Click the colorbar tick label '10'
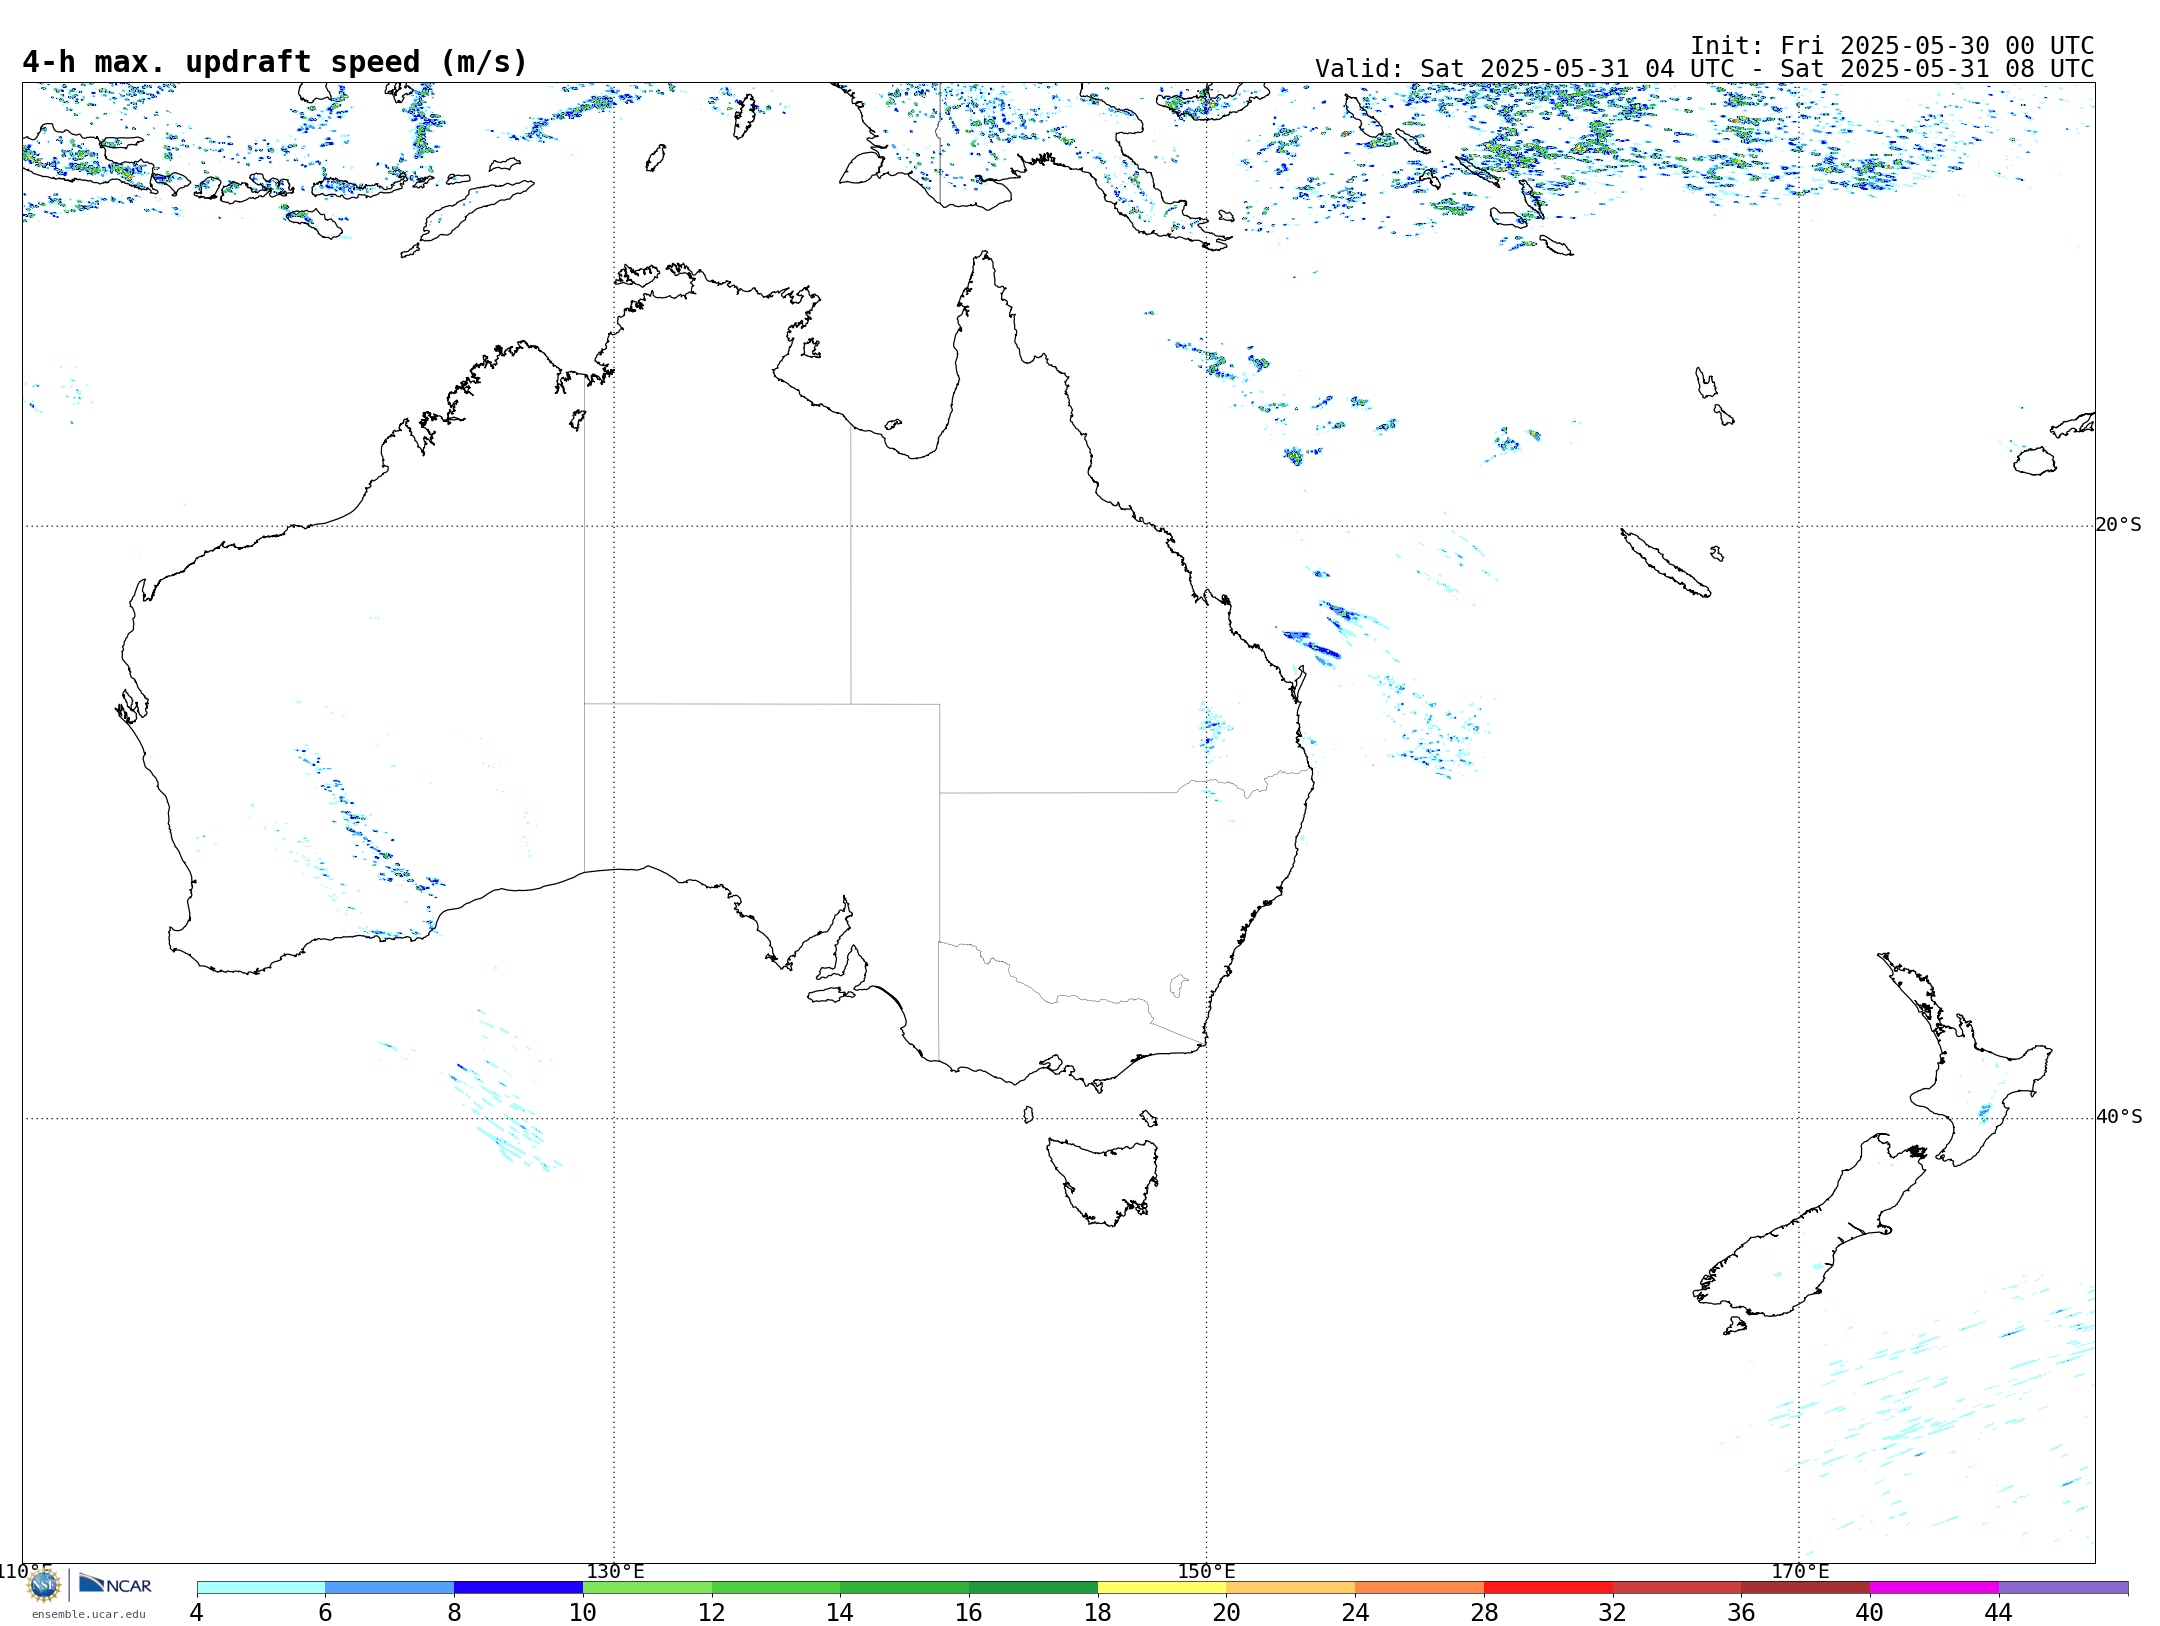The width and height of the screenshot is (2160, 1626). point(583,1613)
